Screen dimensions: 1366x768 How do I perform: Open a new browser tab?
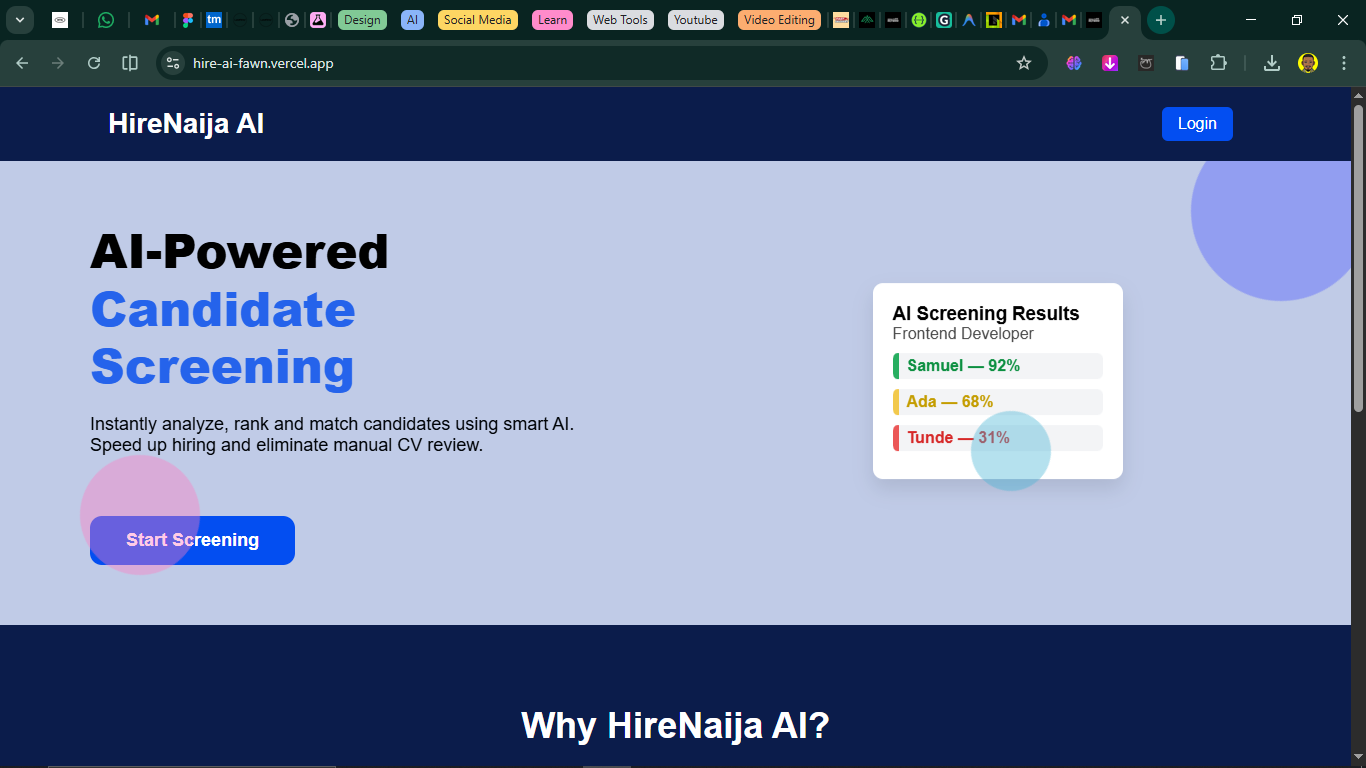coord(1161,20)
